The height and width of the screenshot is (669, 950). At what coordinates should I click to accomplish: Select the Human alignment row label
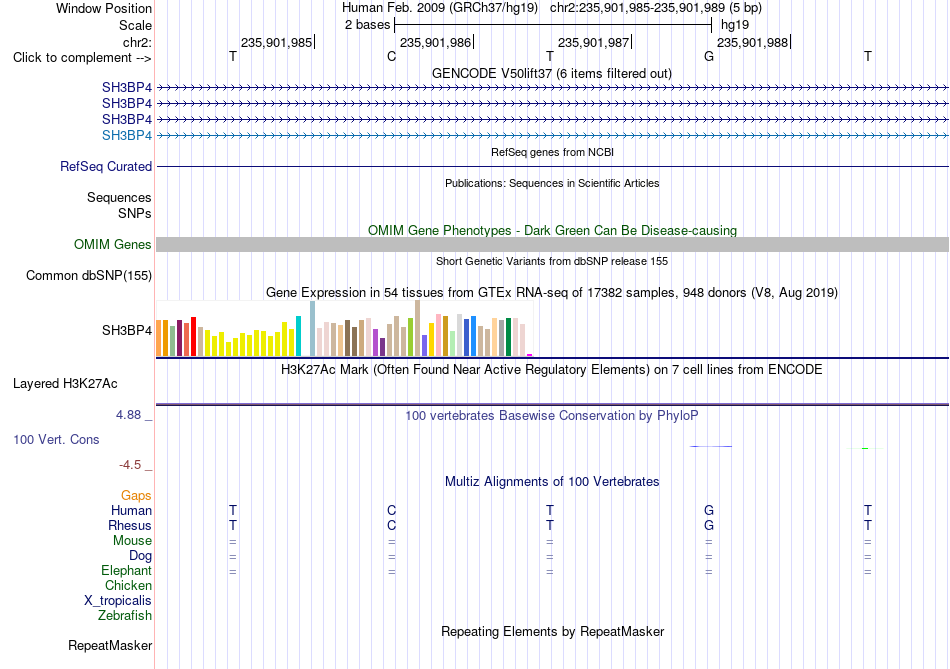click(131, 511)
